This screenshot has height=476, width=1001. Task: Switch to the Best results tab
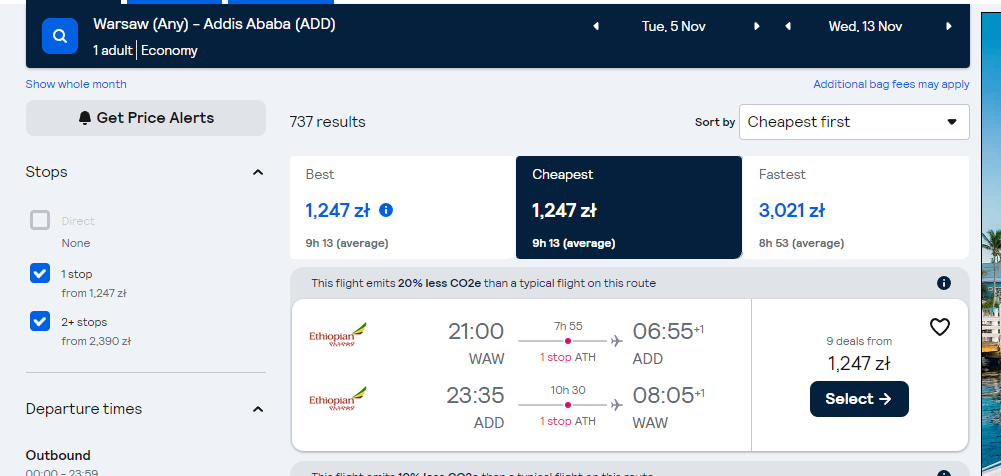coord(403,207)
